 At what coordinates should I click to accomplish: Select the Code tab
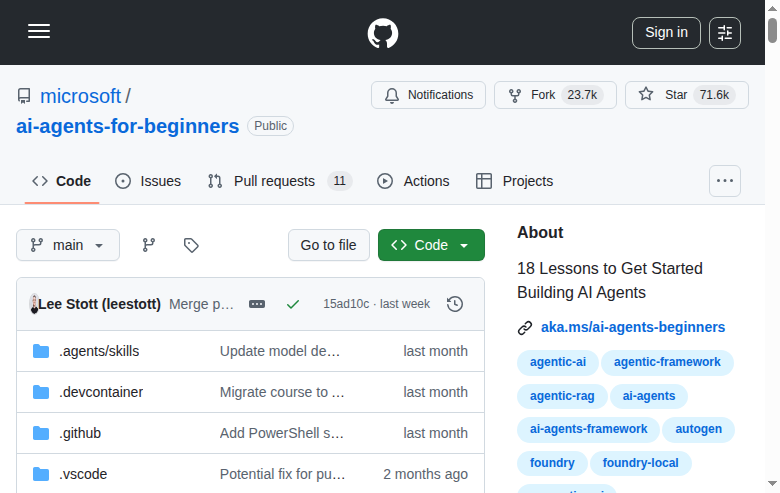(x=62, y=181)
